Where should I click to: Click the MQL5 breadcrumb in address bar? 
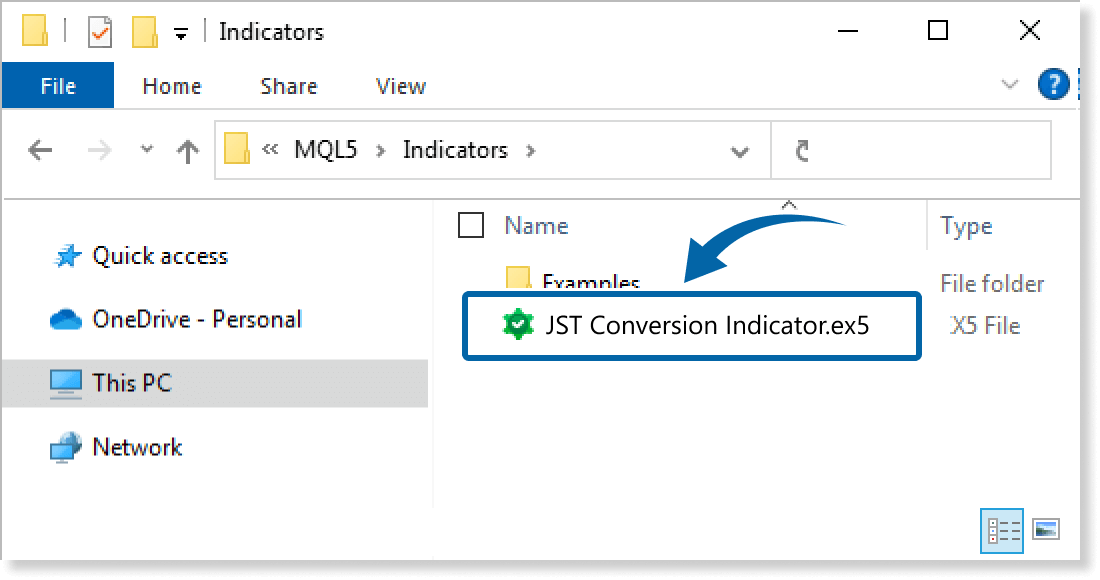[x=325, y=150]
